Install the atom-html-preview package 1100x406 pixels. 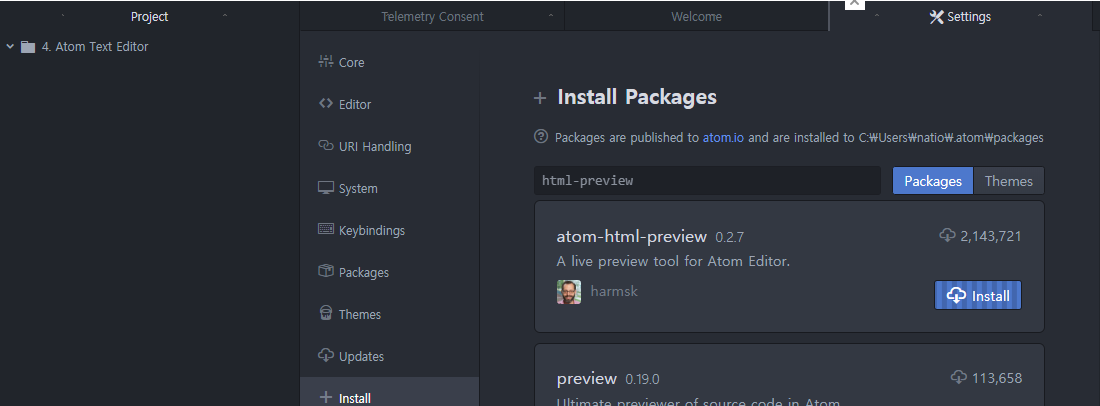[x=978, y=295]
